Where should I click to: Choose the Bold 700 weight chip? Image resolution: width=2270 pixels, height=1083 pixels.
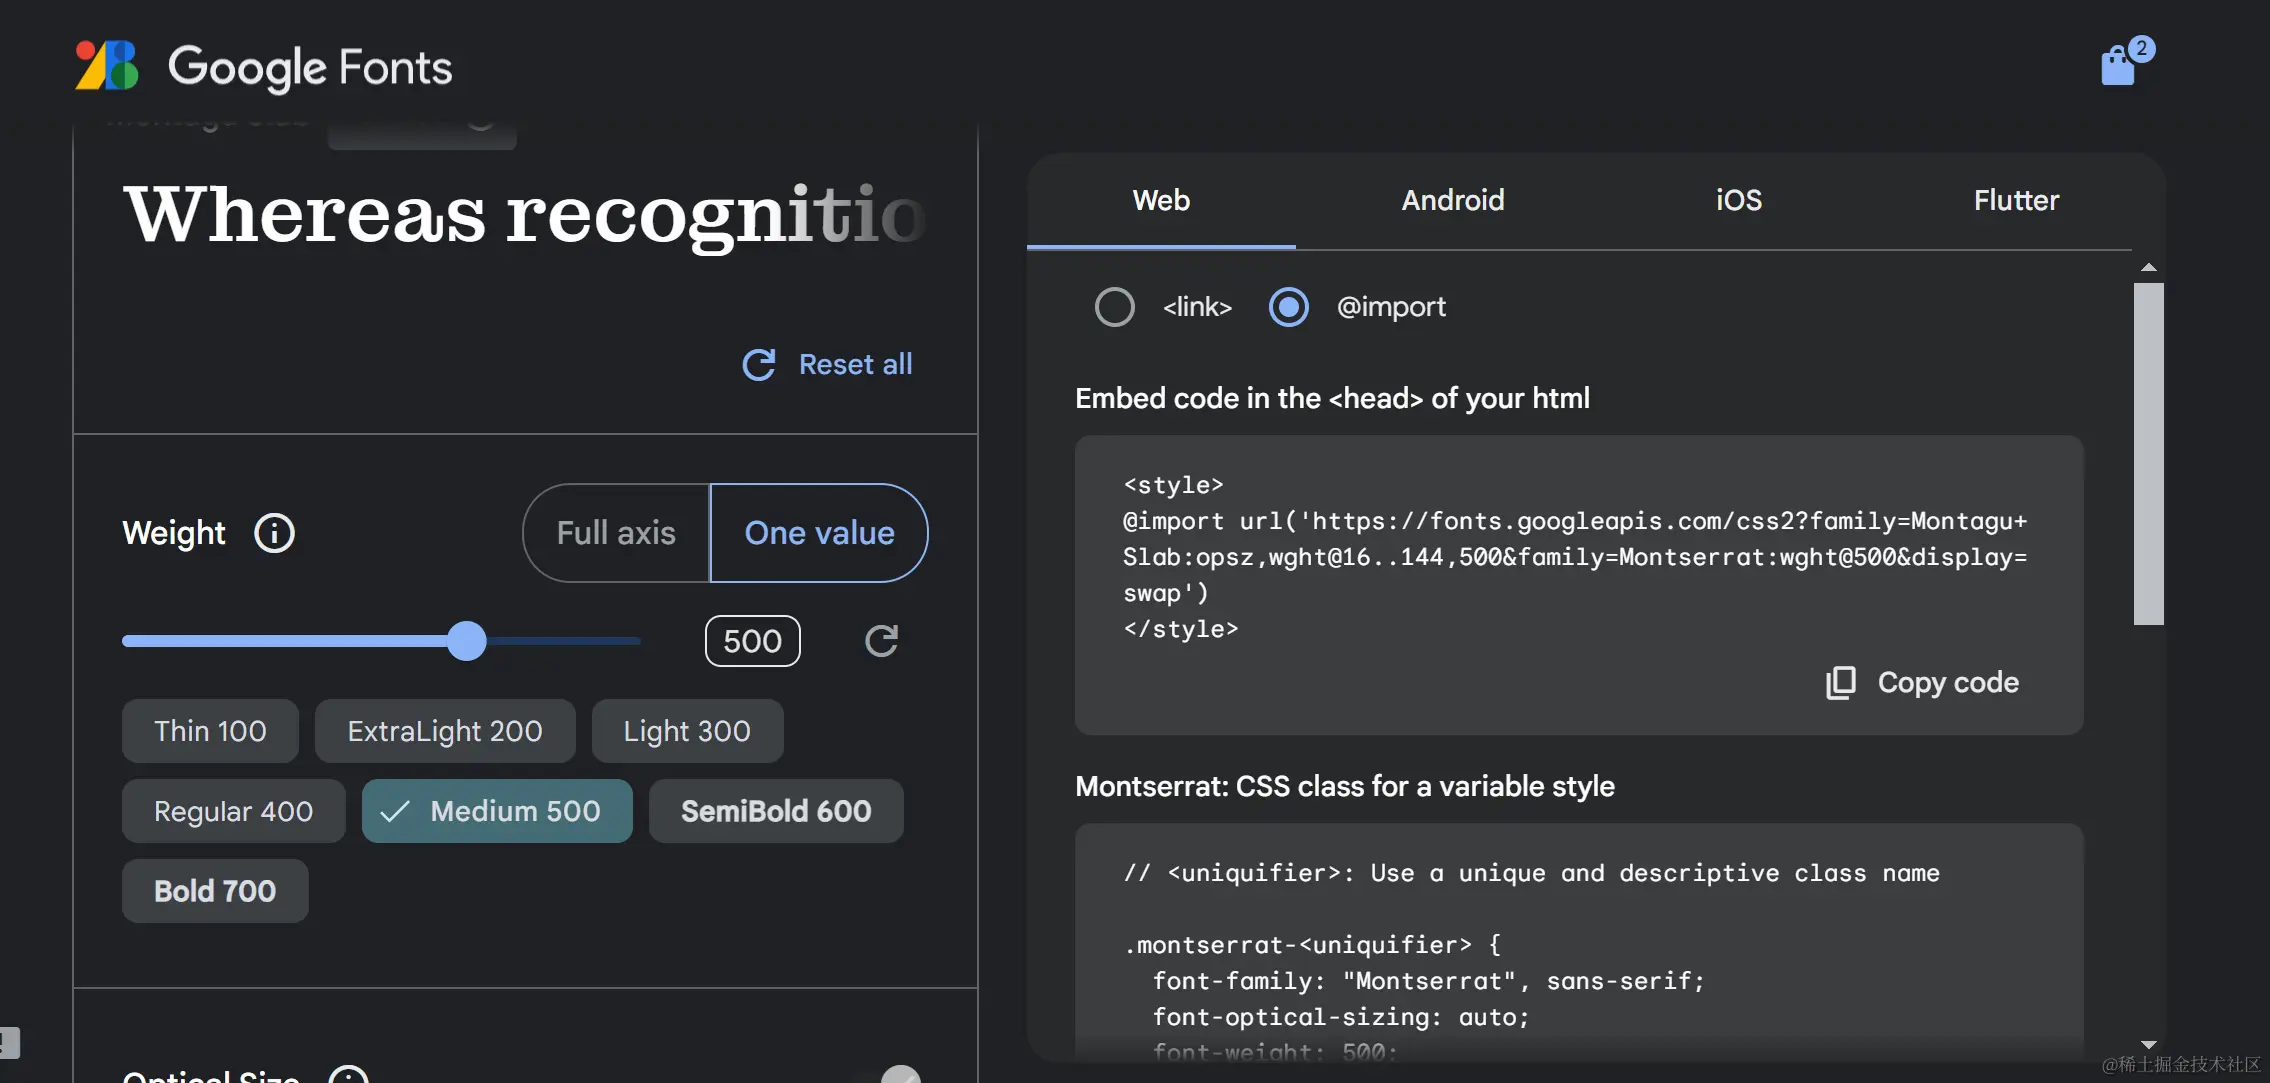pos(215,891)
